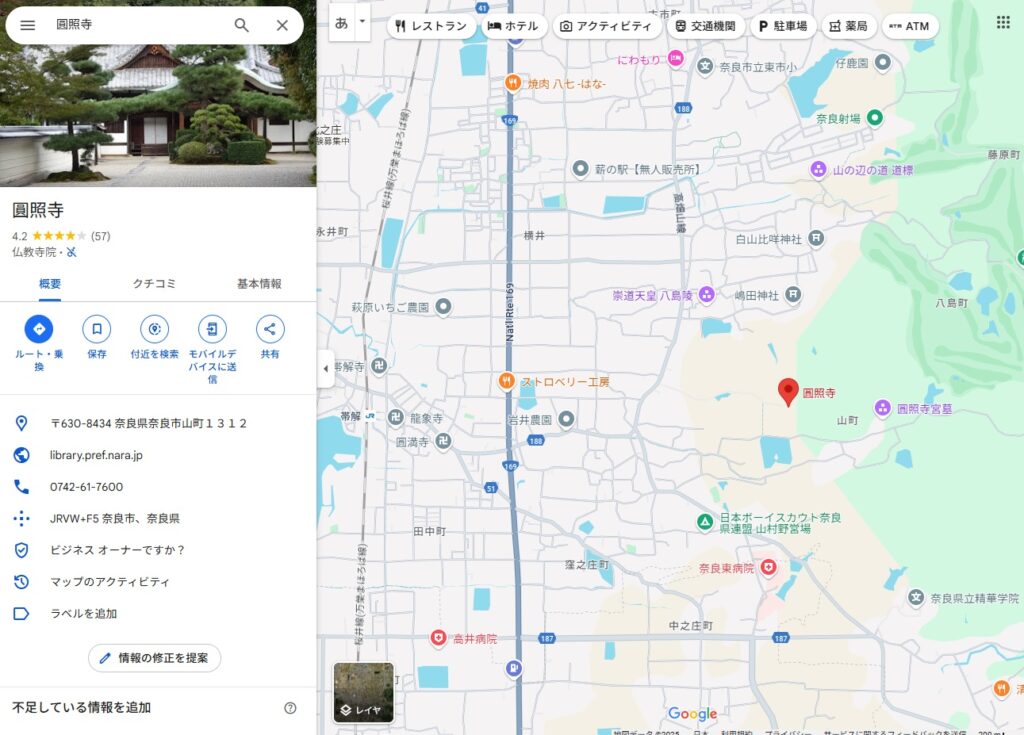Save place with 保存 bookmark icon
The image size is (1024, 735).
pyautogui.click(x=97, y=329)
